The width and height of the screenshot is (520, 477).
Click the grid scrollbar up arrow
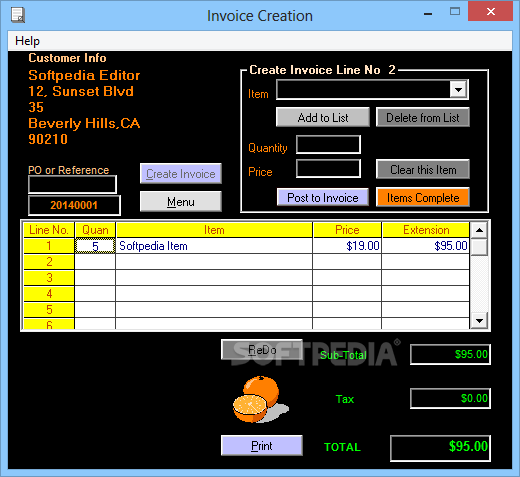pos(479,230)
